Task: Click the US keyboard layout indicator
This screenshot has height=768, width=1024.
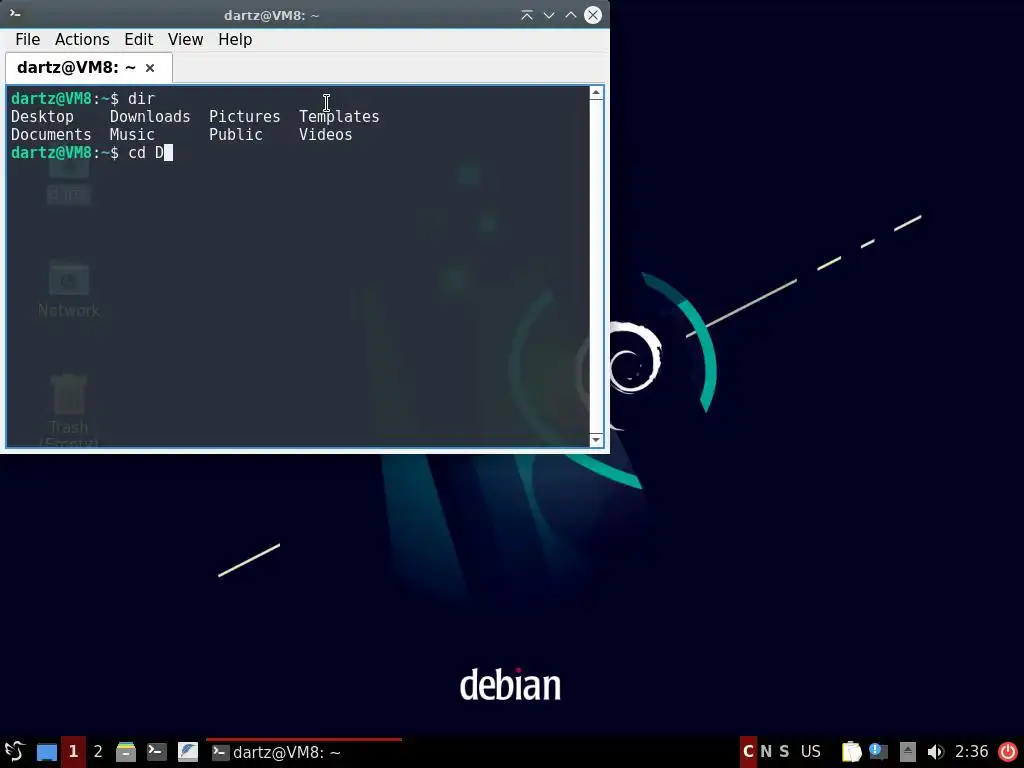Action: click(x=810, y=752)
